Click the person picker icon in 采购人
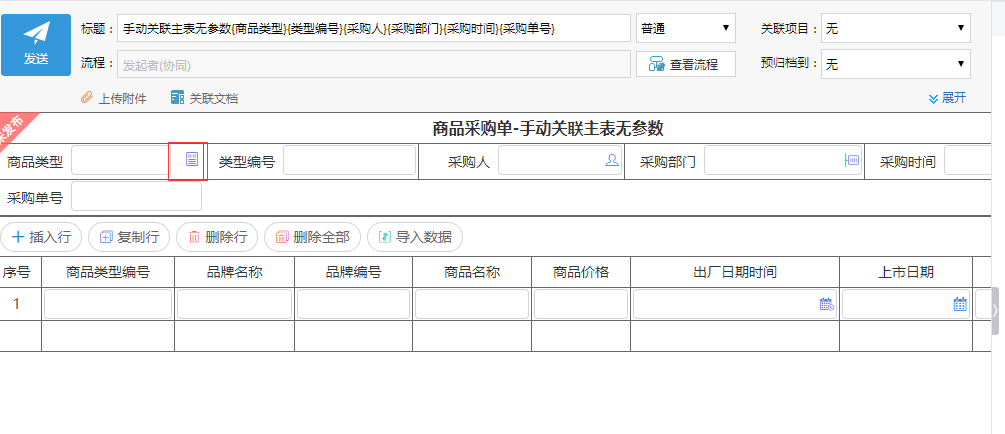Viewport: 1005px width, 434px height. pyautogui.click(x=612, y=160)
